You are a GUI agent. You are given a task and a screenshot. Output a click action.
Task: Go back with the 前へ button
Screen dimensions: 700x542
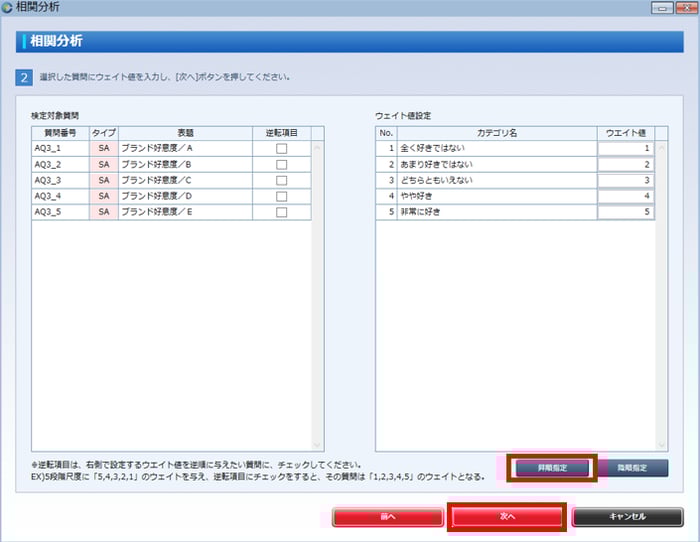click(387, 516)
